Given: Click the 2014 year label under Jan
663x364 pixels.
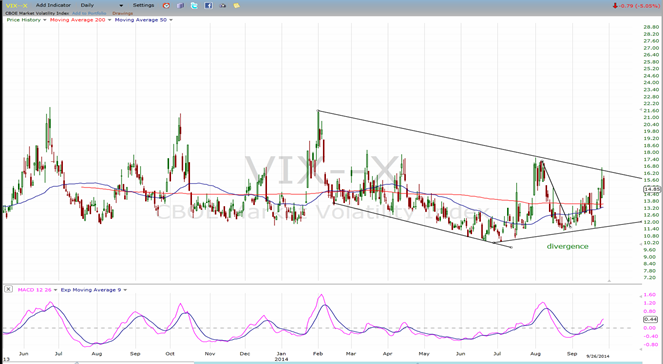Looking at the screenshot, I should pyautogui.click(x=281, y=359).
